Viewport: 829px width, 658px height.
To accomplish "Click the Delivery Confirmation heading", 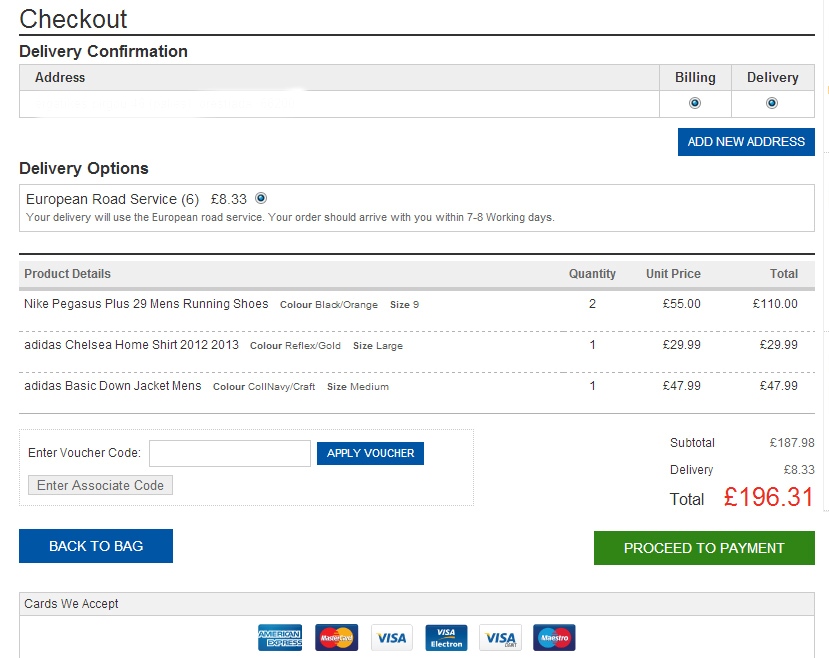I will tap(103, 51).
